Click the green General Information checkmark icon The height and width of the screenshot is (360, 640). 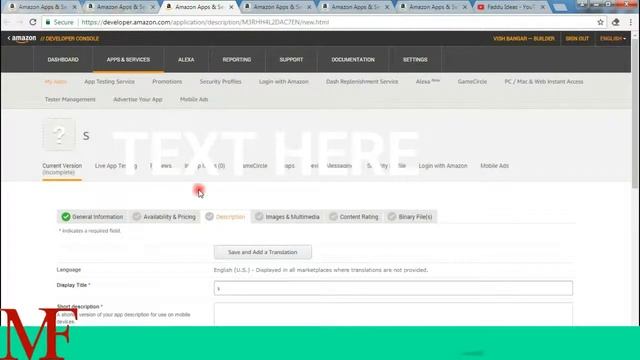[66, 216]
